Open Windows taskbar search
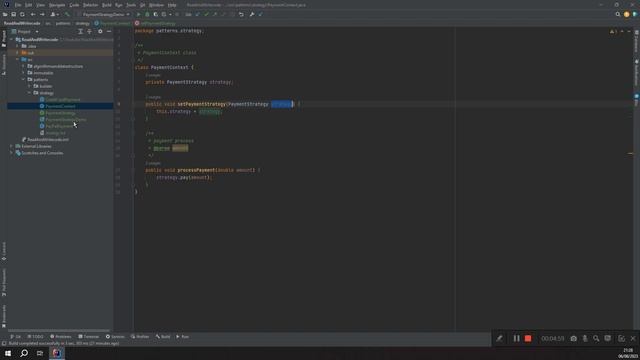The image size is (640, 360). pyautogui.click(x=24, y=353)
